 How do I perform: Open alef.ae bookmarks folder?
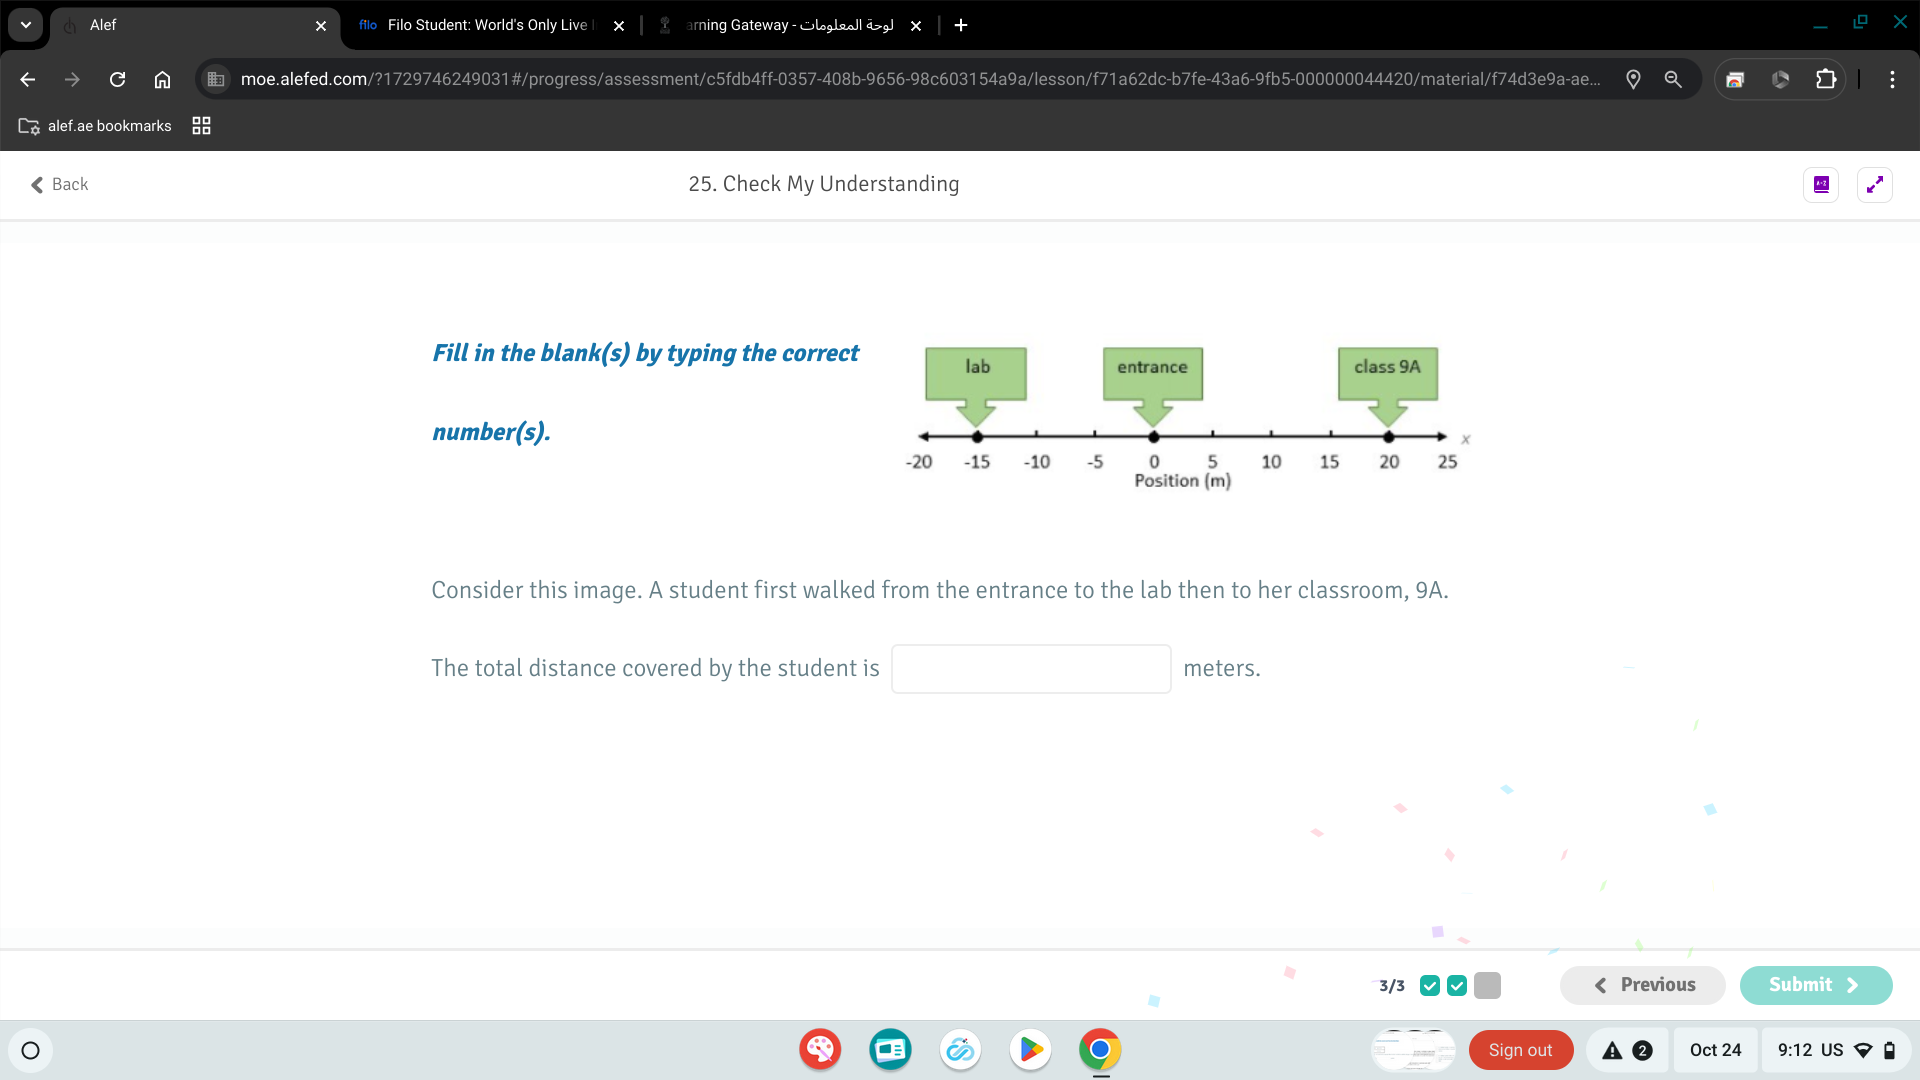[x=95, y=126]
